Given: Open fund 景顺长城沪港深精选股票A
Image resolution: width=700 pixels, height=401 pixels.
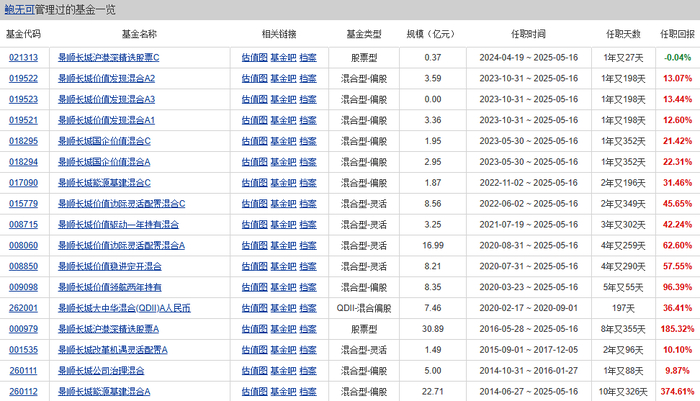Looking at the screenshot, I should [x=108, y=329].
